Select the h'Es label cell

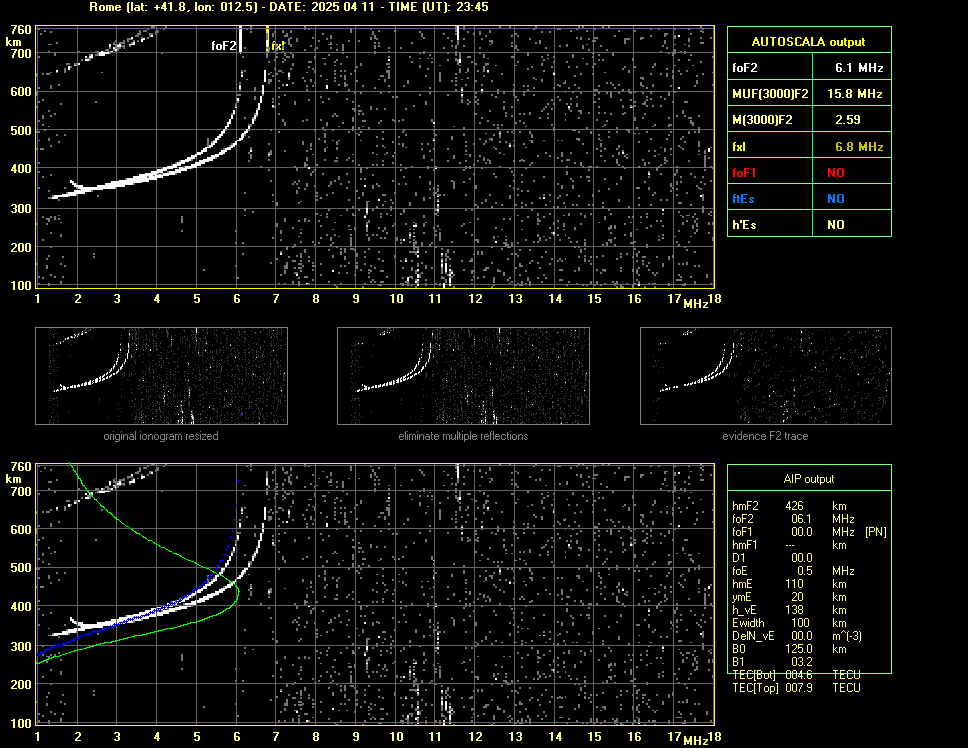pos(770,224)
